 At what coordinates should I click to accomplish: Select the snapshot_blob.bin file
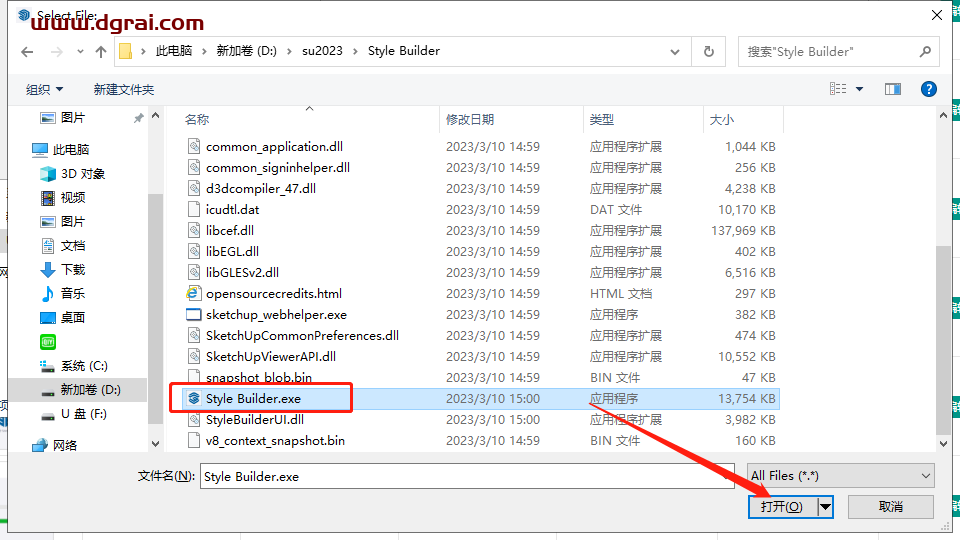click(259, 377)
